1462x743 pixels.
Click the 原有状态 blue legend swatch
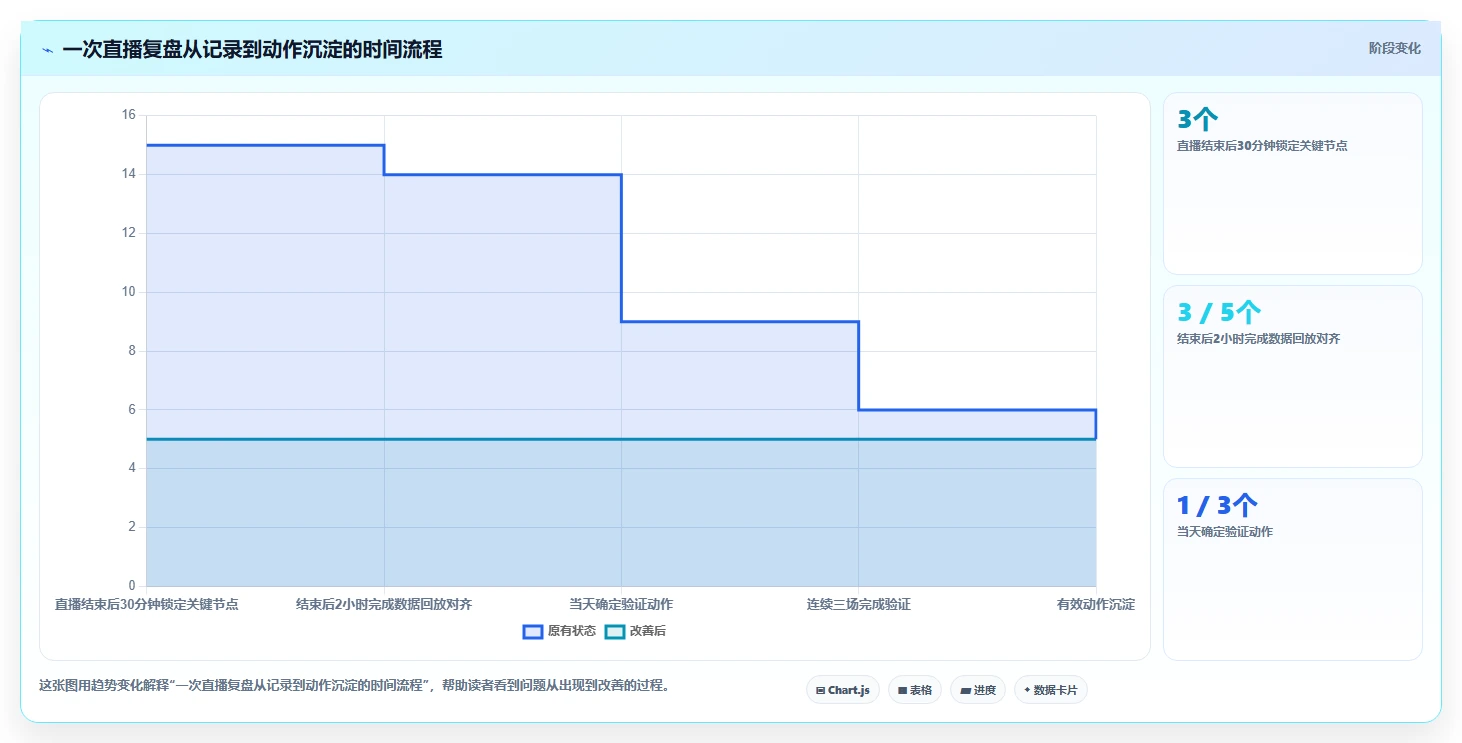533,632
